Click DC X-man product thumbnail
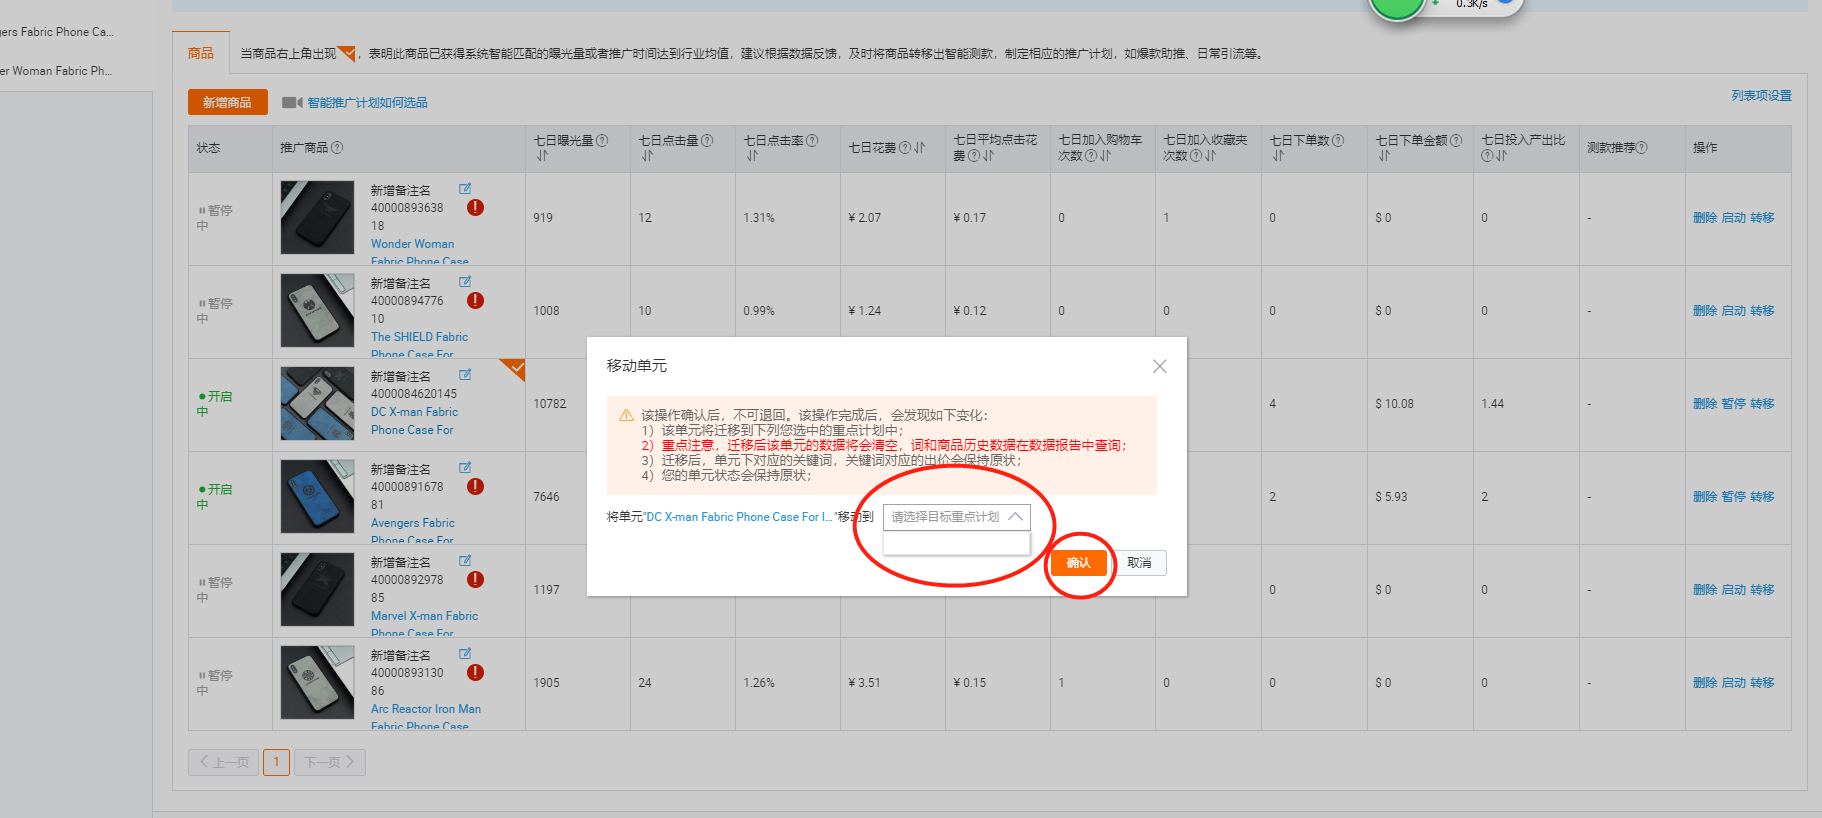Viewport: 1822px width, 818px height. [x=317, y=403]
